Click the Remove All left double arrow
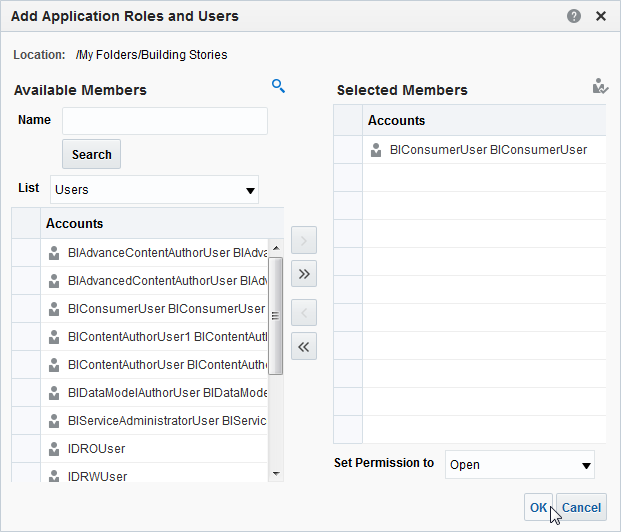Screen dimensions: 621x532 point(304,347)
